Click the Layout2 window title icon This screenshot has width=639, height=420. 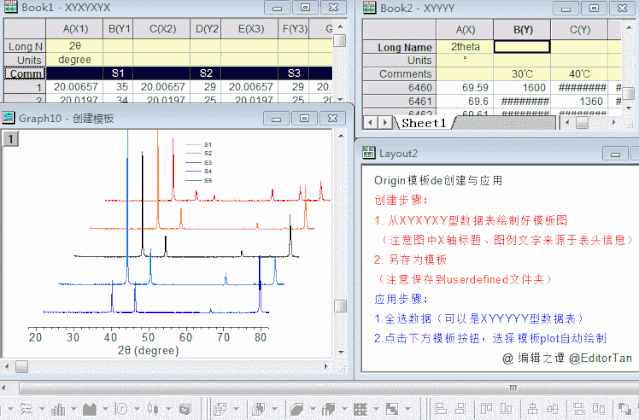(369, 153)
